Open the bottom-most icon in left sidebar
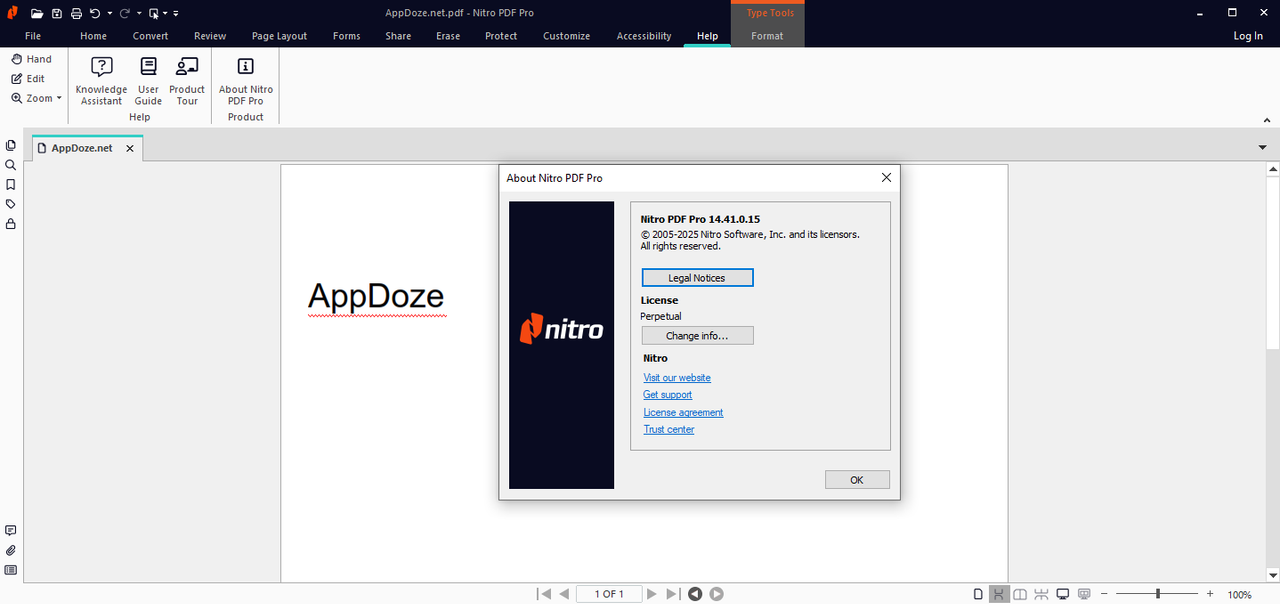Viewport: 1280px width, 604px height. tap(11, 570)
